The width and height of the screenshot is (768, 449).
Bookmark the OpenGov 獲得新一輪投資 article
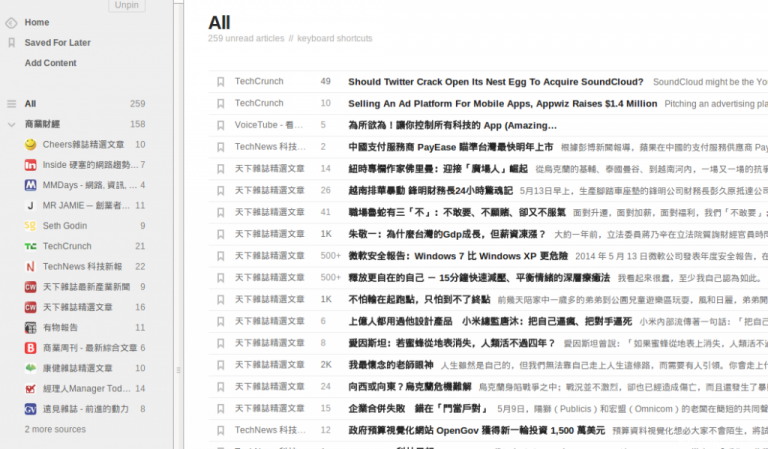tap(221, 430)
